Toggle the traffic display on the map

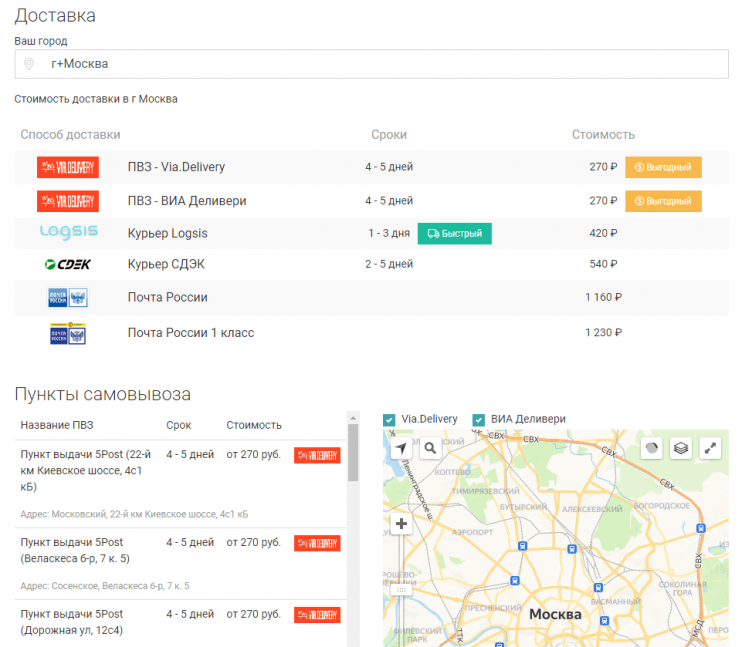coord(651,448)
